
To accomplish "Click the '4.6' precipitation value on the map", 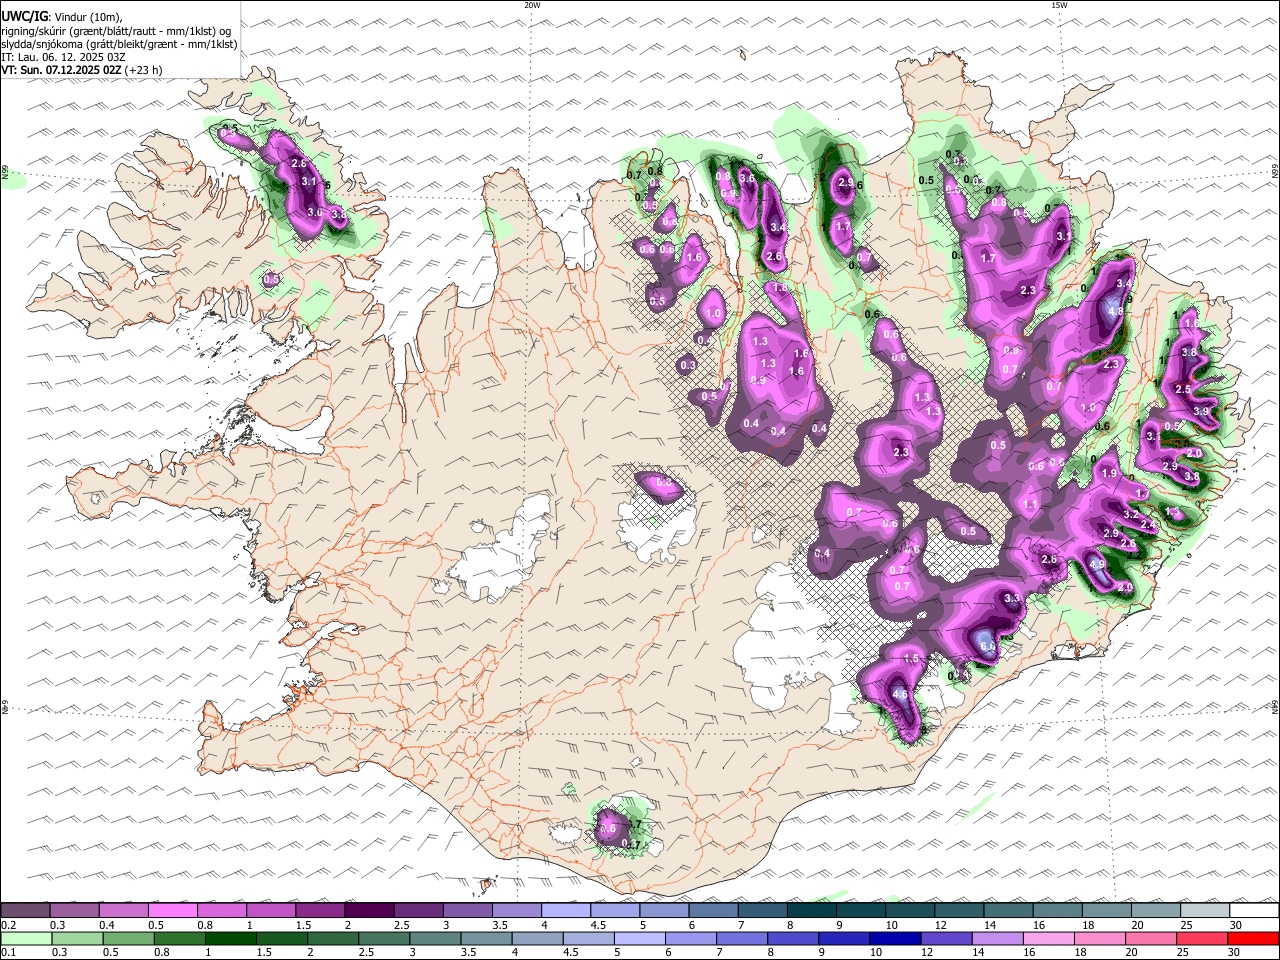I will pos(899,694).
